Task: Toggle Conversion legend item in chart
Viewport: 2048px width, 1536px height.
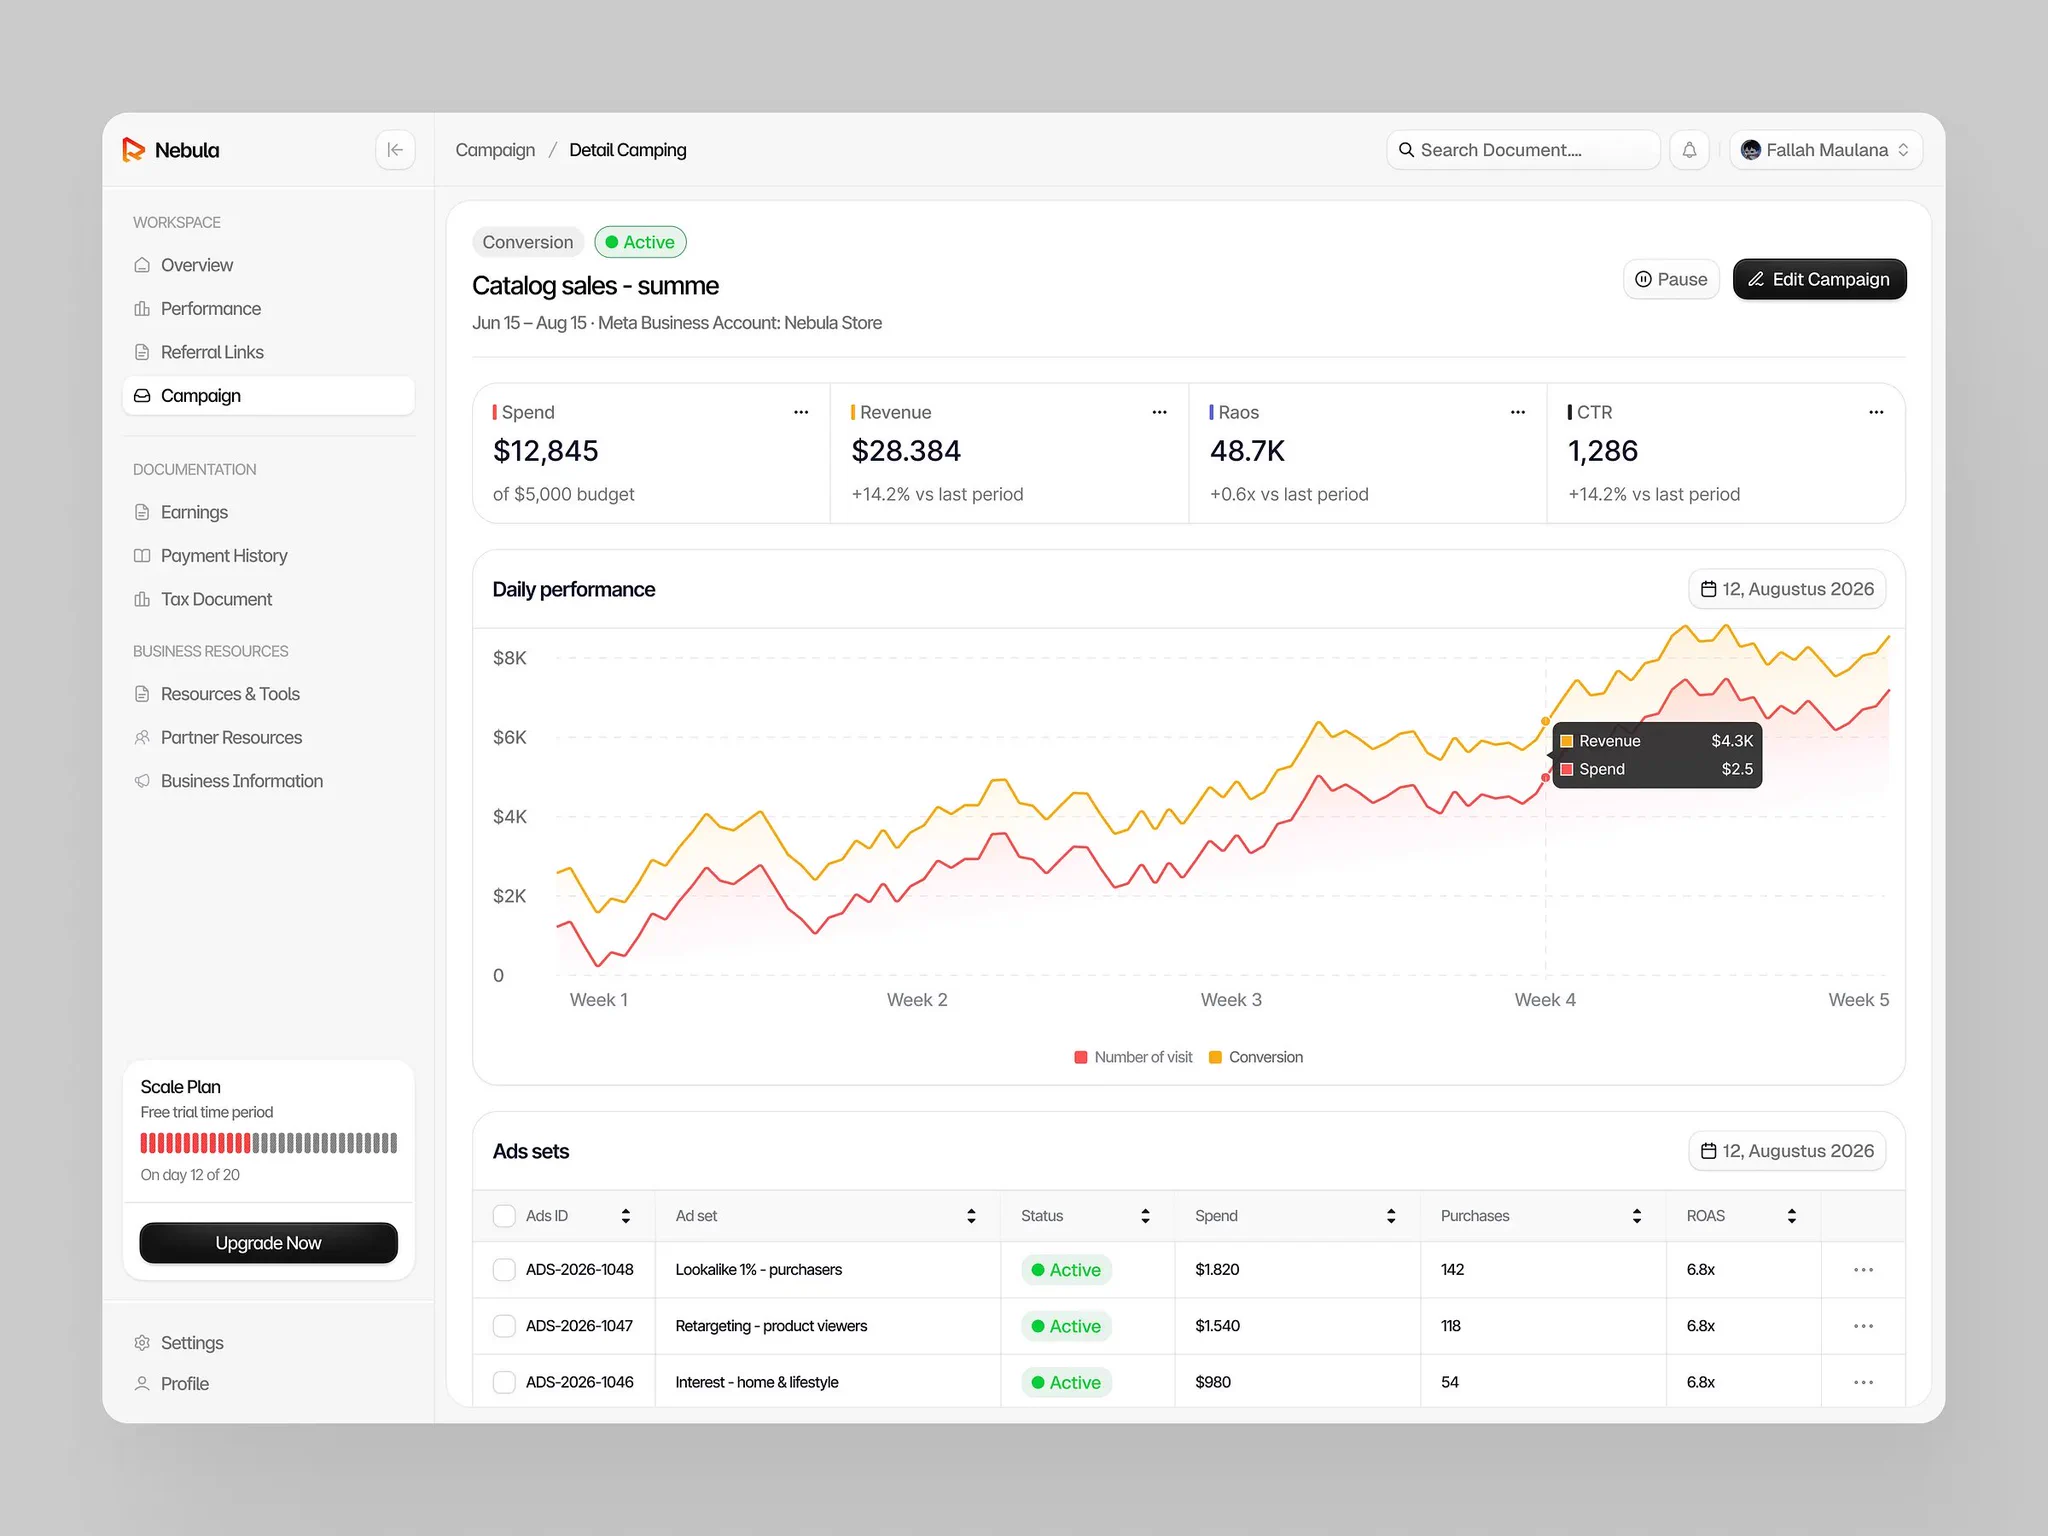Action: coord(1256,1057)
